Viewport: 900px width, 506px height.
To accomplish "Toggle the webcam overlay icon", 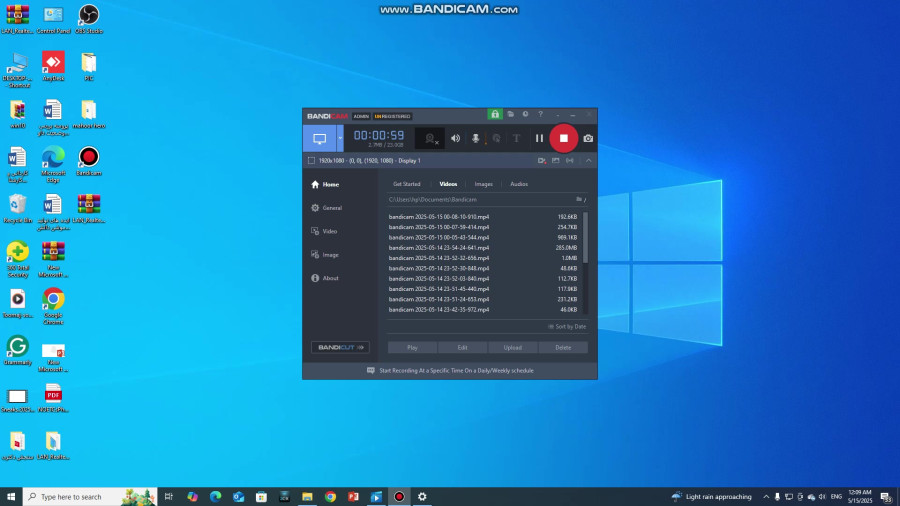I will point(430,138).
